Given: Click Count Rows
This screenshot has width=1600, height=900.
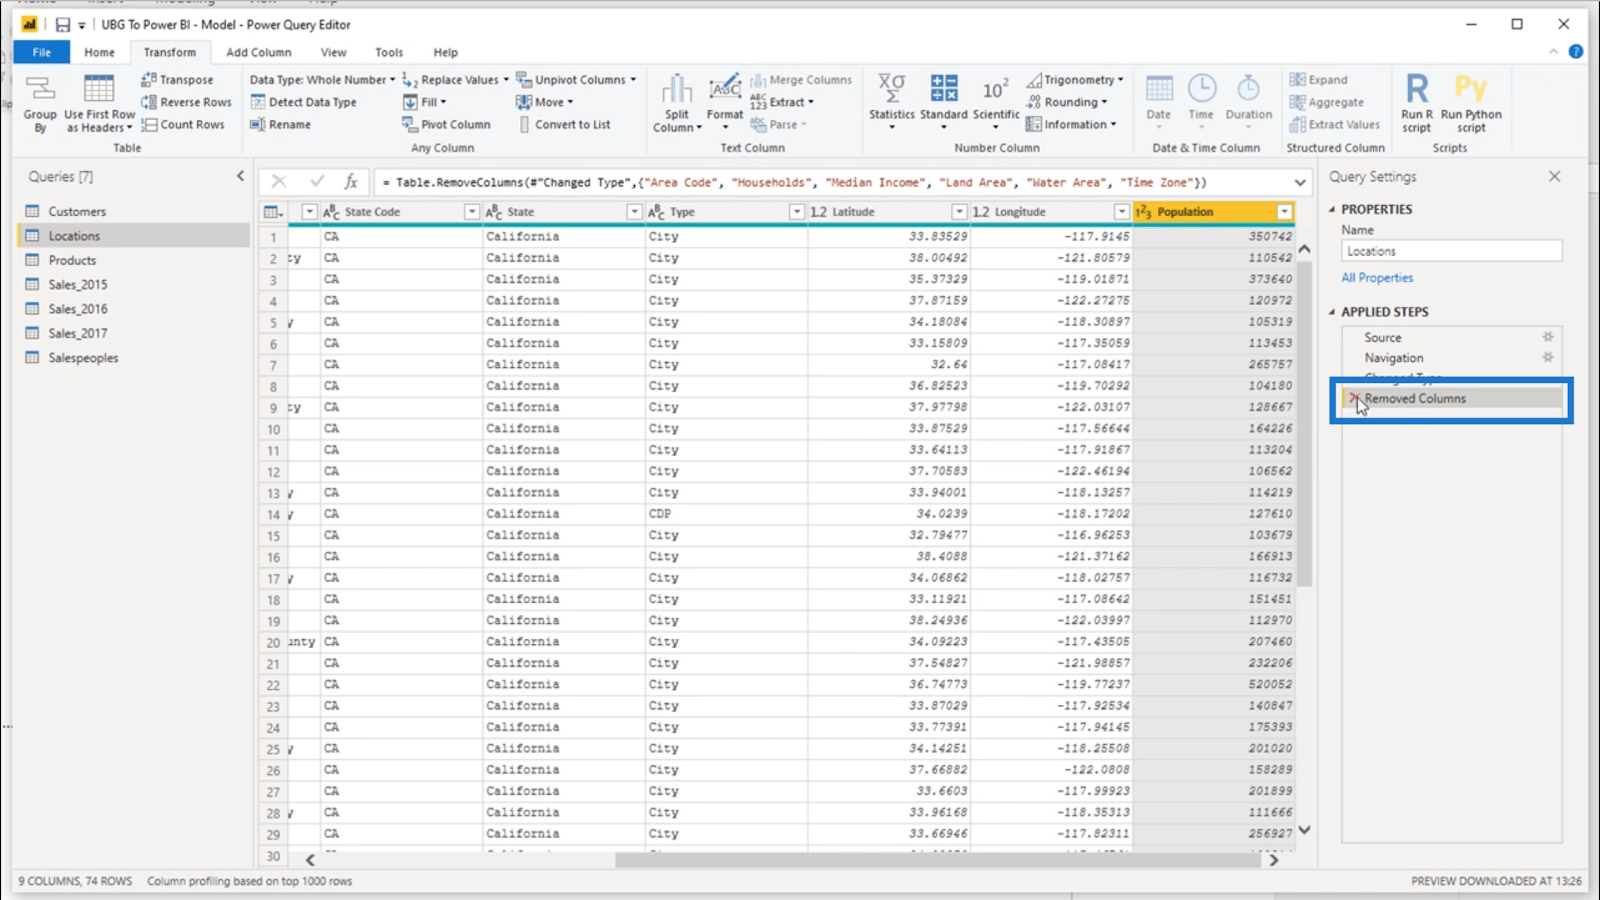Looking at the screenshot, I should [183, 124].
